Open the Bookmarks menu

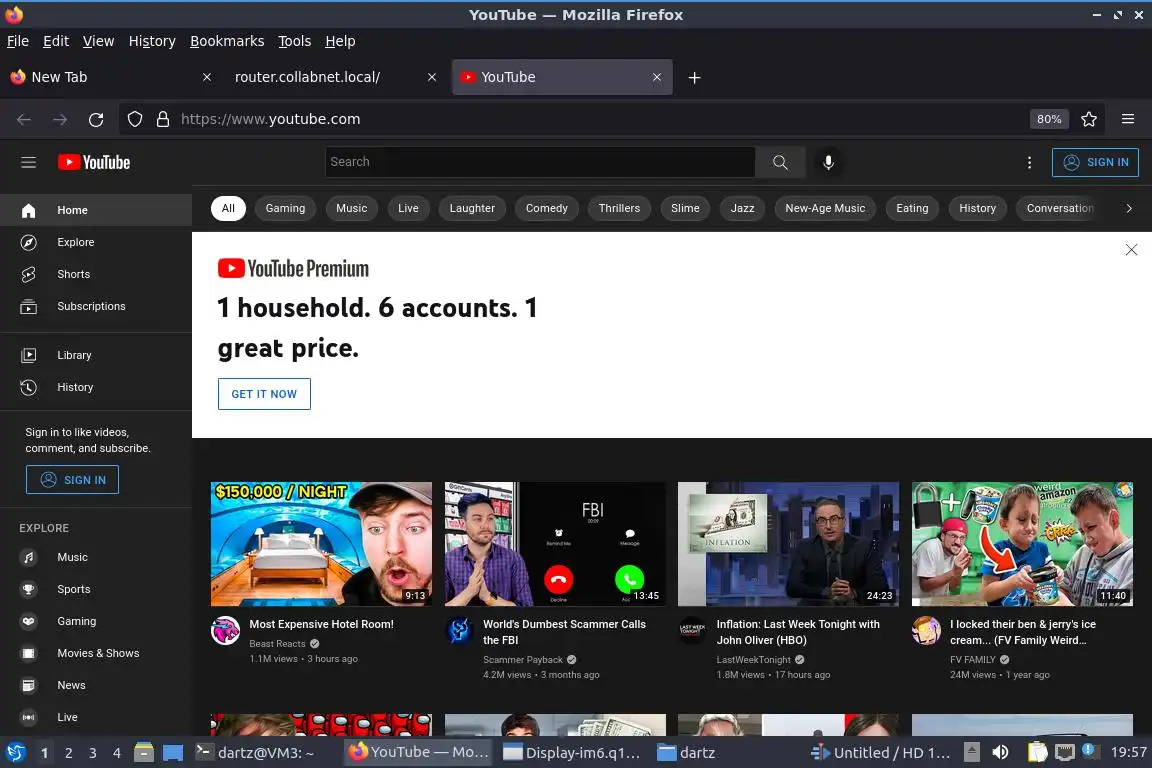pos(227,41)
